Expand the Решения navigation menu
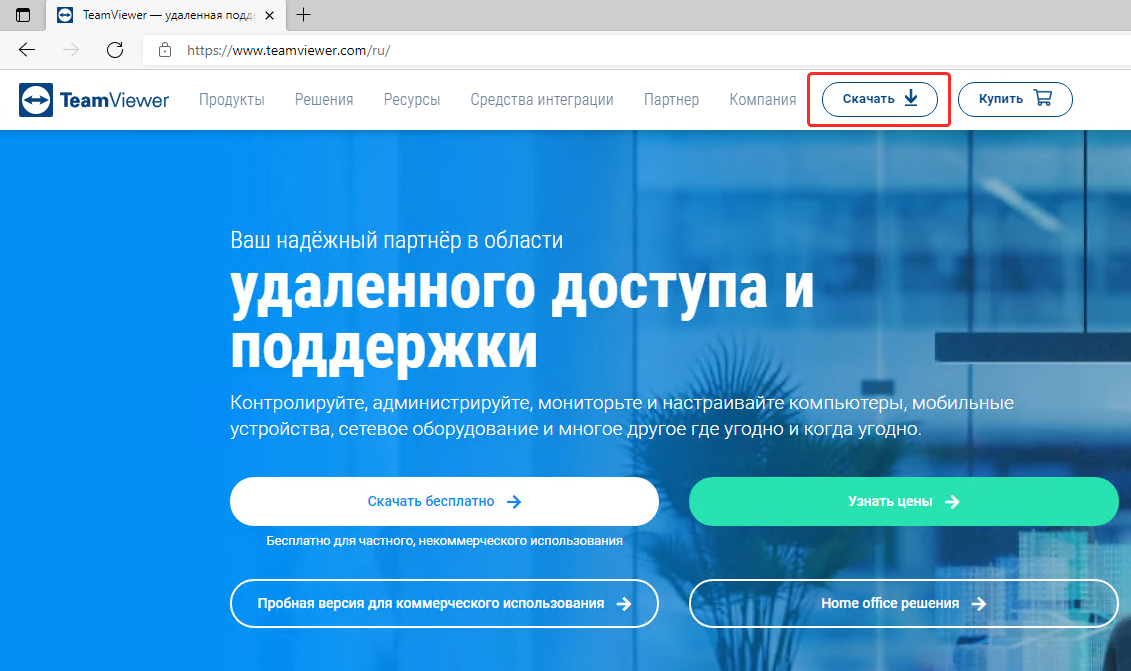 coord(324,100)
